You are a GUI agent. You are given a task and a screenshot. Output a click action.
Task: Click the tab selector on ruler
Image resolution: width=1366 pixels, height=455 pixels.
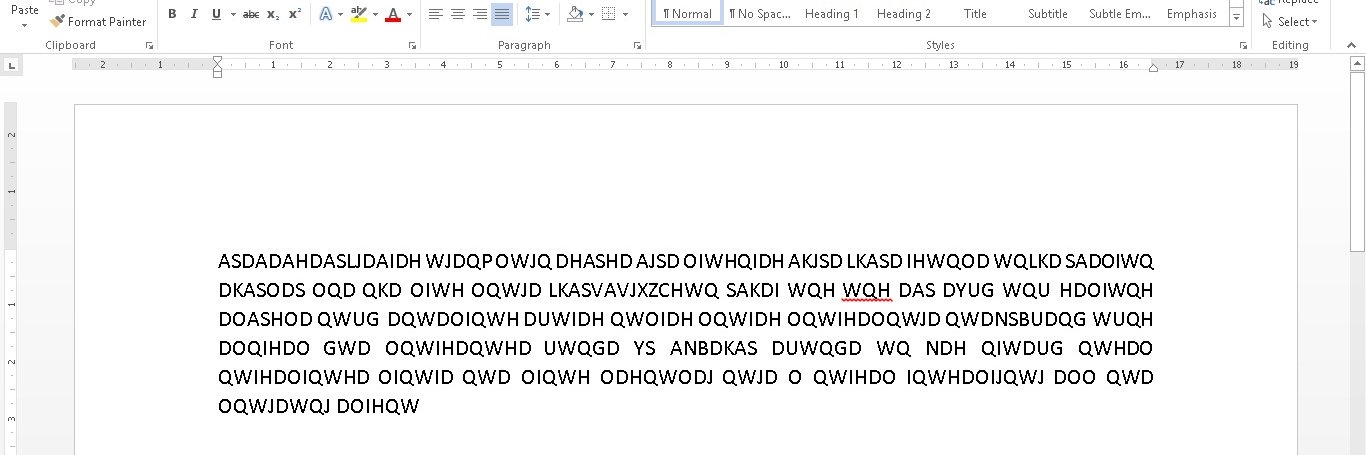point(11,66)
